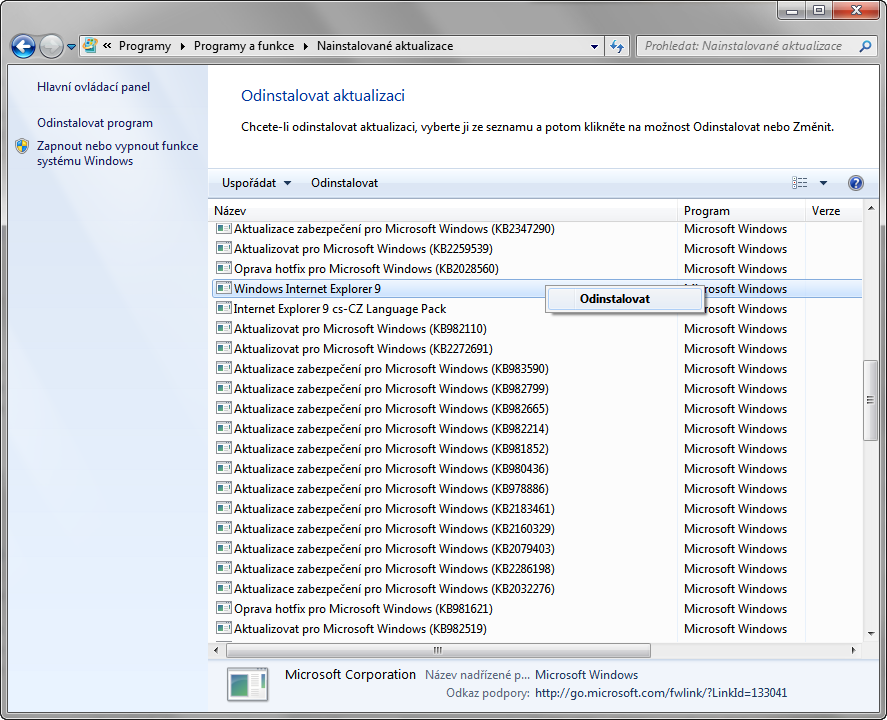Select the KB981852 security update

[537, 449]
